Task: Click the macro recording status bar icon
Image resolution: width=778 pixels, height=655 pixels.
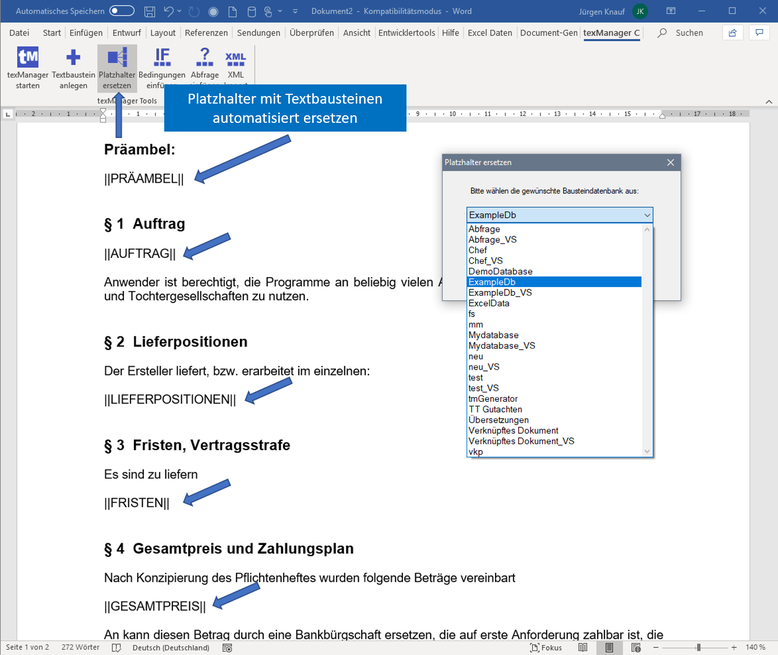Action: click(x=227, y=648)
